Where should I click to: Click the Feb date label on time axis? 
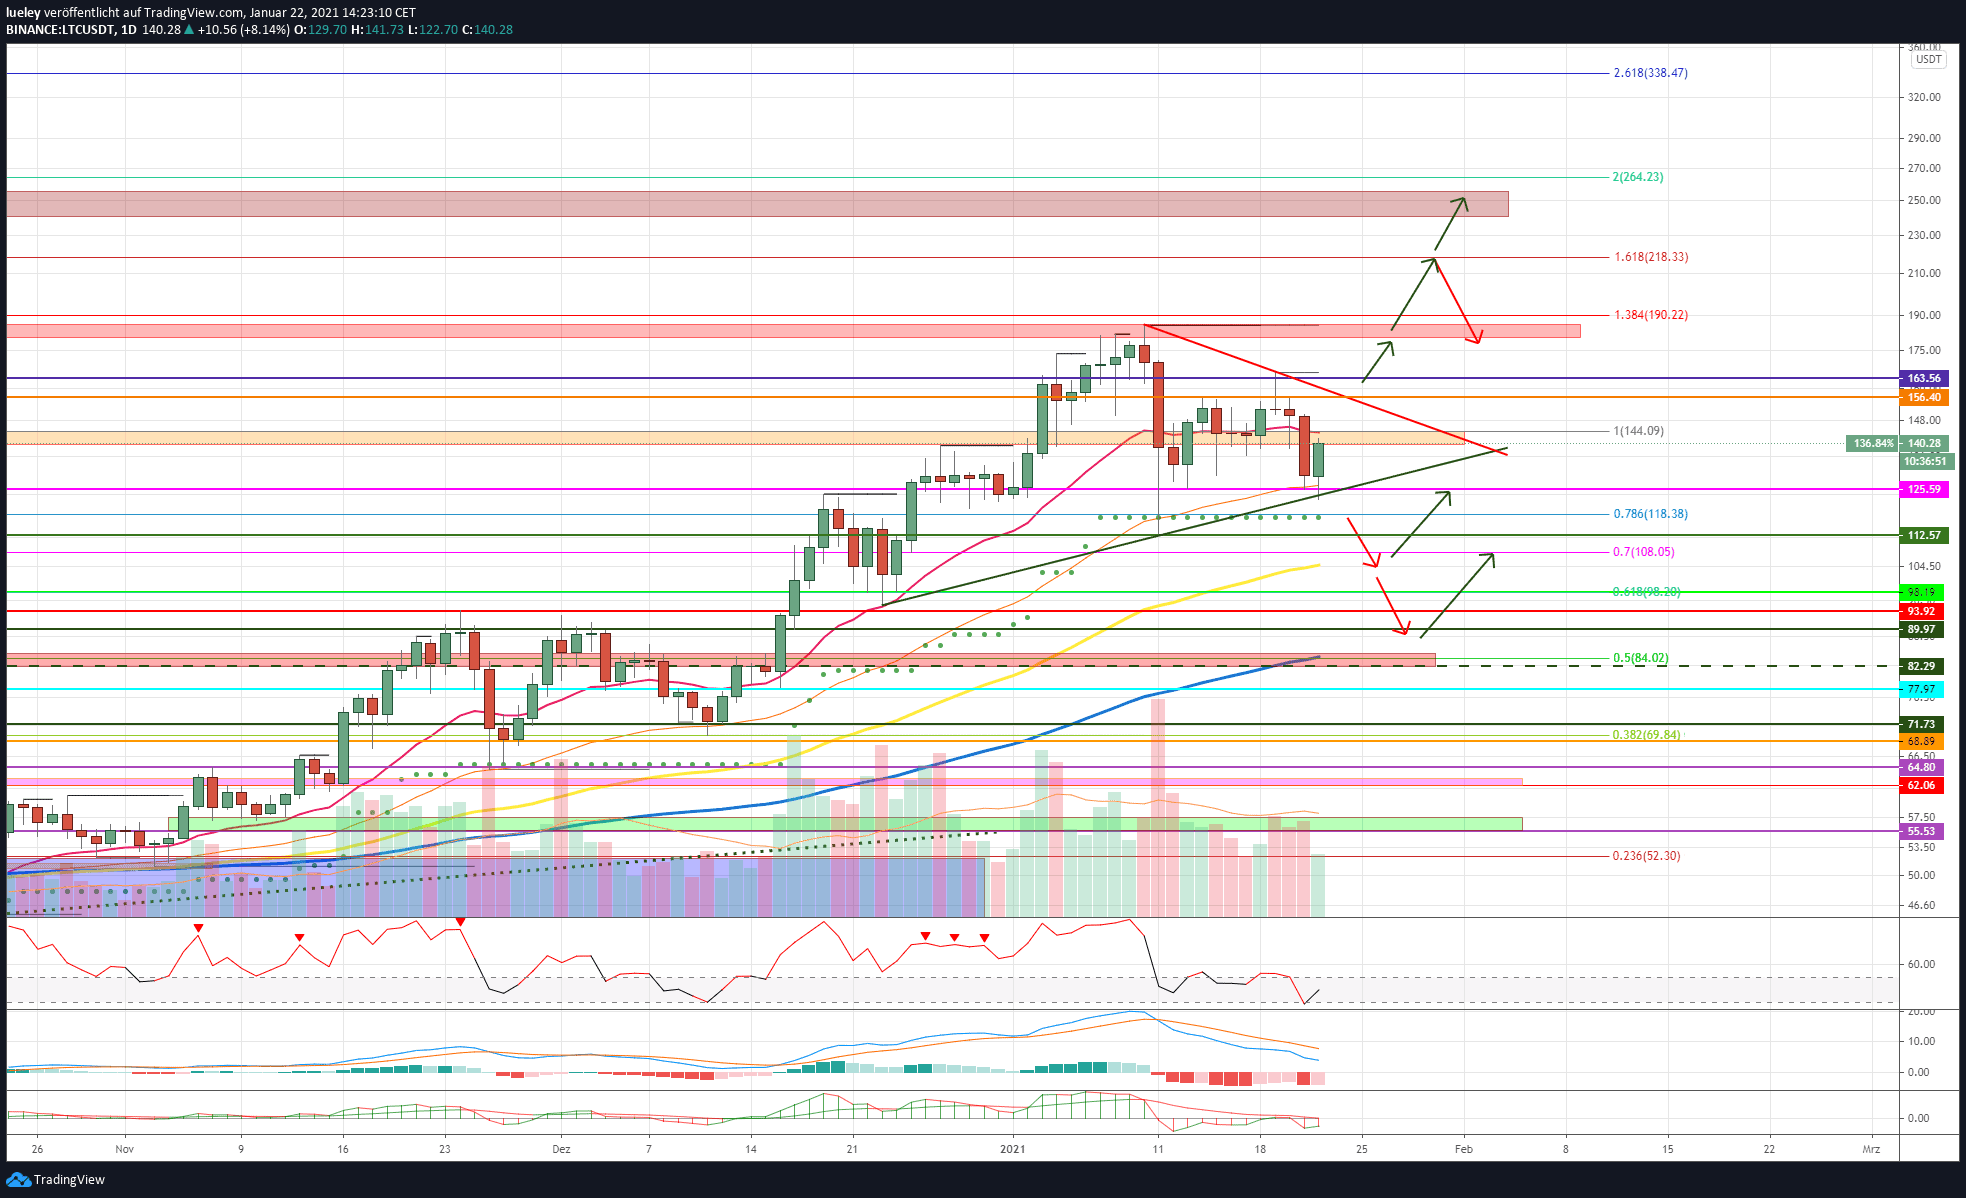coord(1463,1150)
